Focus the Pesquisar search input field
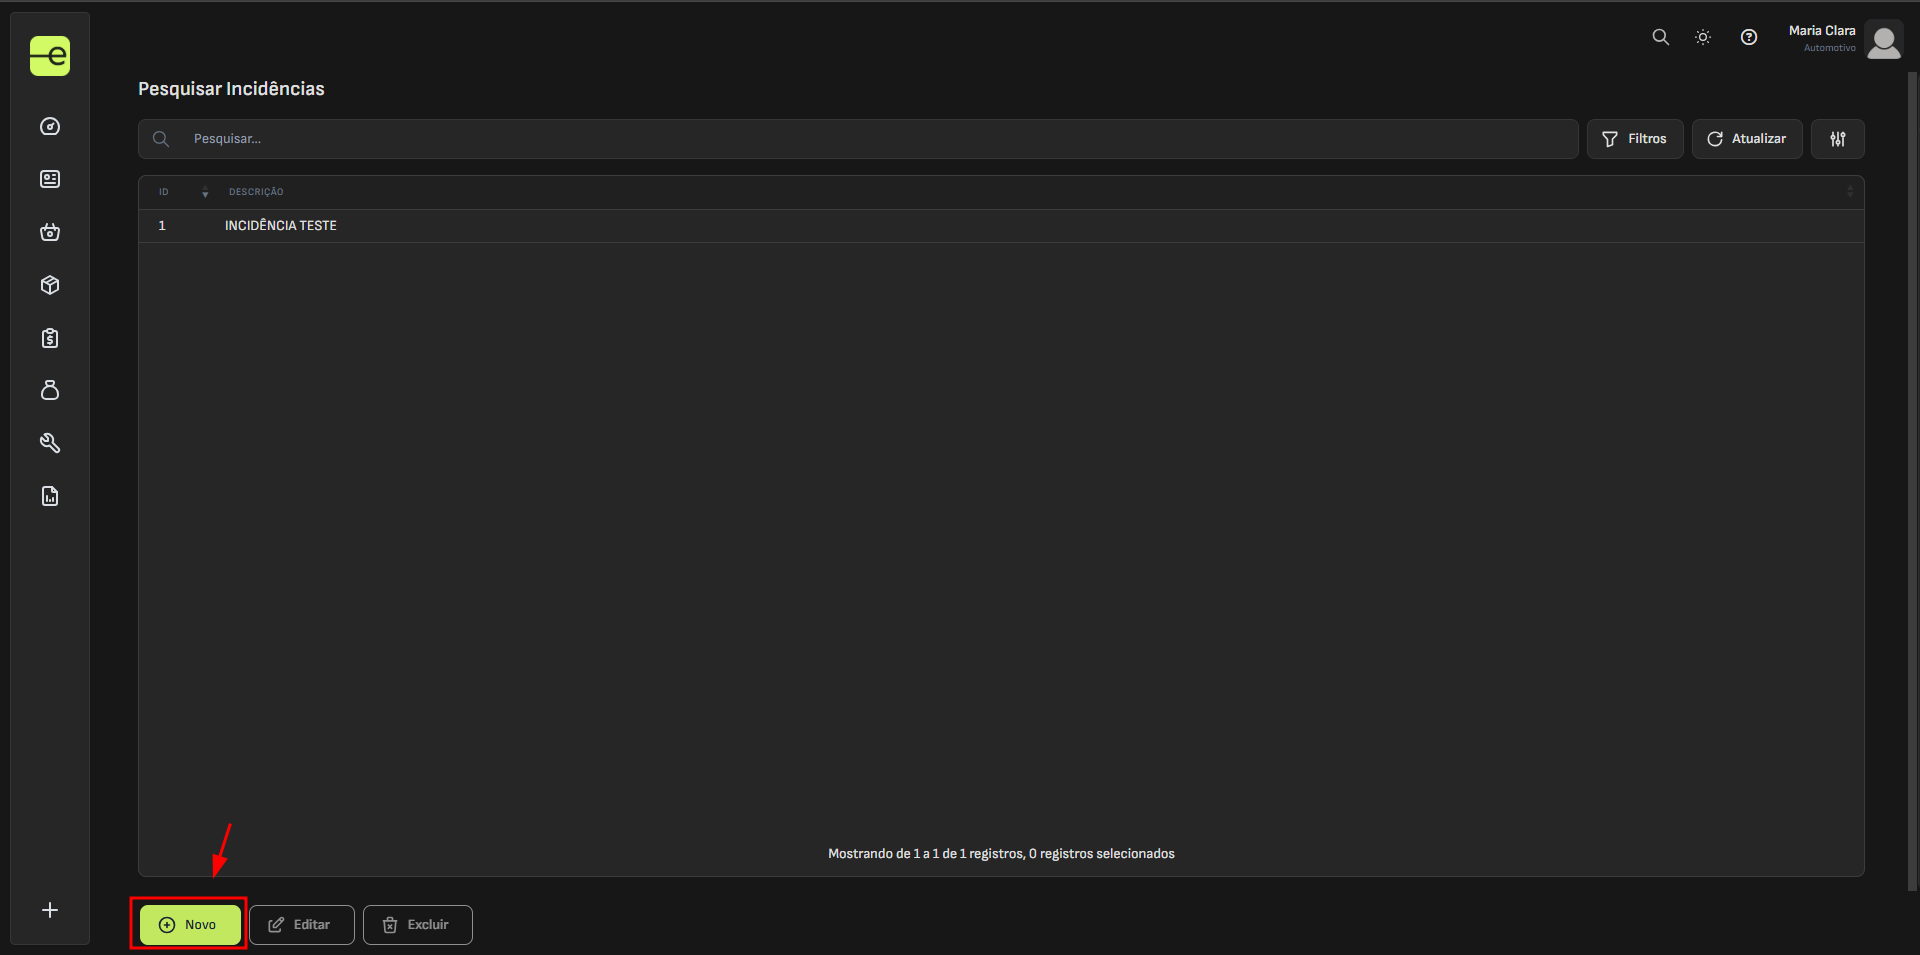 click(x=870, y=139)
